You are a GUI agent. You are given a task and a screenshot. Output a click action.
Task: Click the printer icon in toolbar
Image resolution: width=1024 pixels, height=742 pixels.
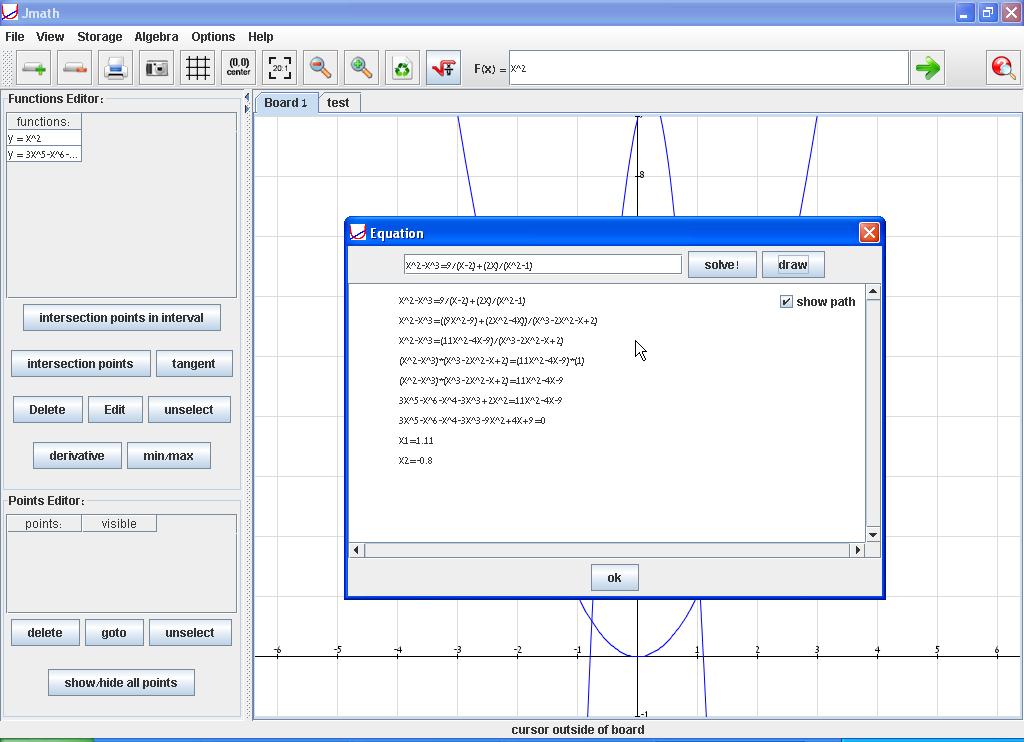[x=116, y=68]
